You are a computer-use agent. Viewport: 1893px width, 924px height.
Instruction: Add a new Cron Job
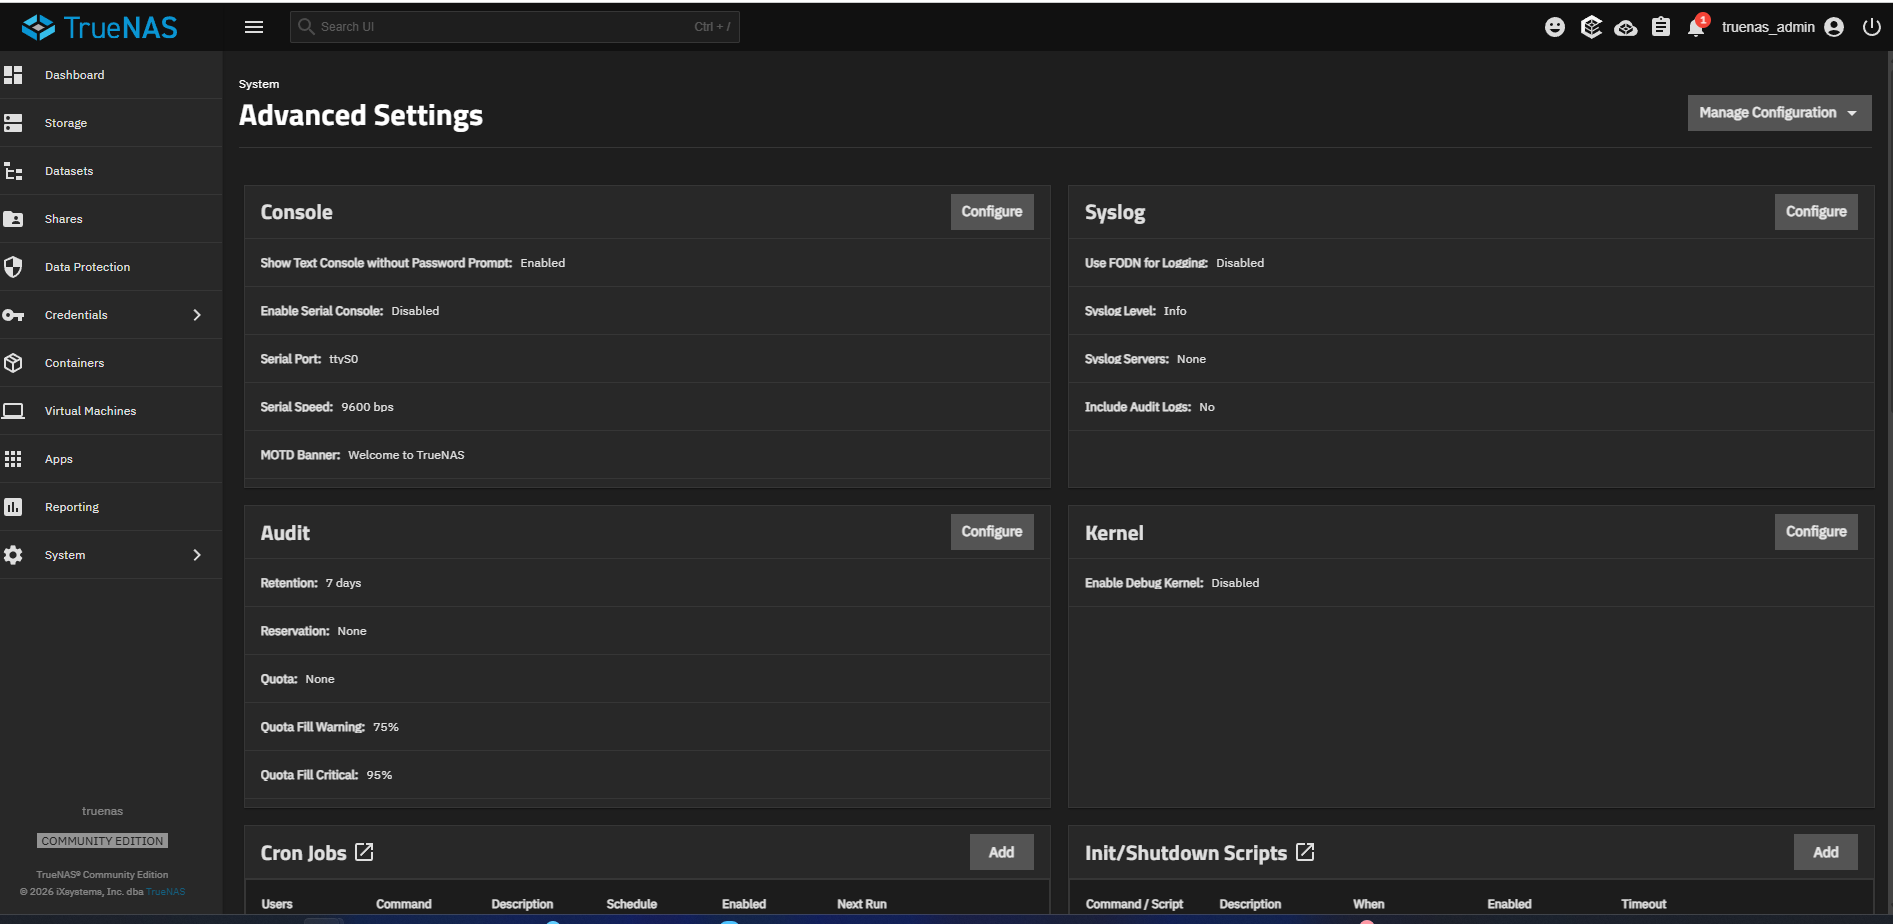coord(1001,852)
